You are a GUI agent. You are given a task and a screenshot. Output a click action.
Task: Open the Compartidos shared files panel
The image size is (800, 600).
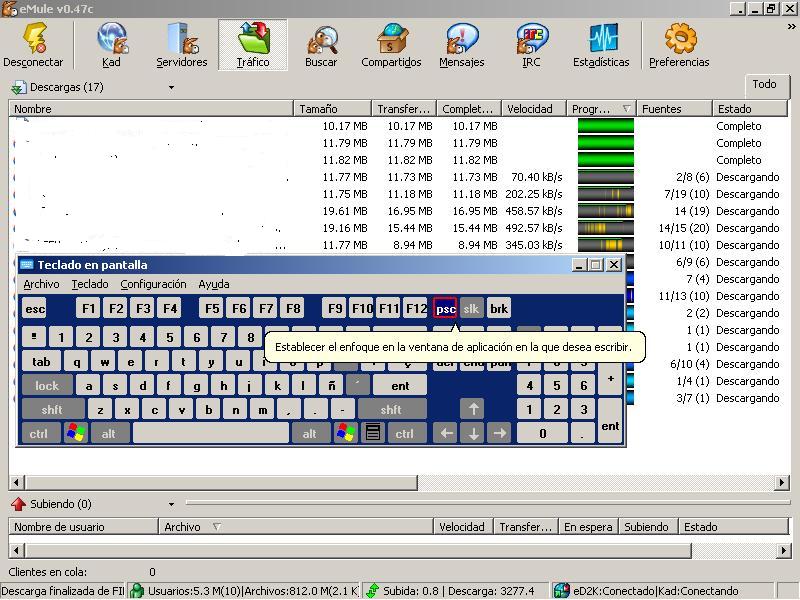(391, 45)
